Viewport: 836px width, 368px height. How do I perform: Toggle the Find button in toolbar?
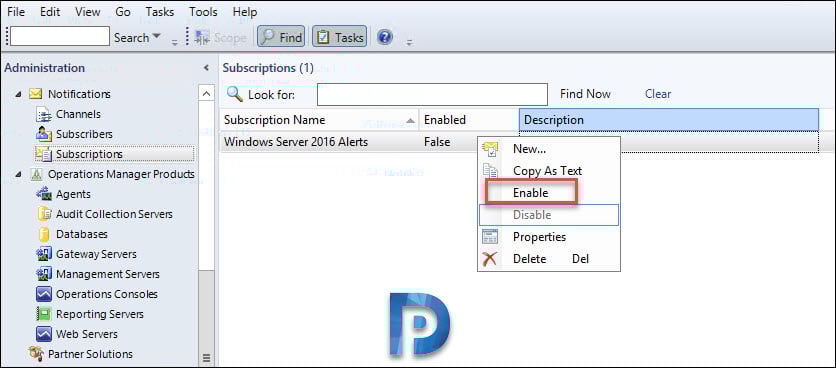[x=281, y=37]
